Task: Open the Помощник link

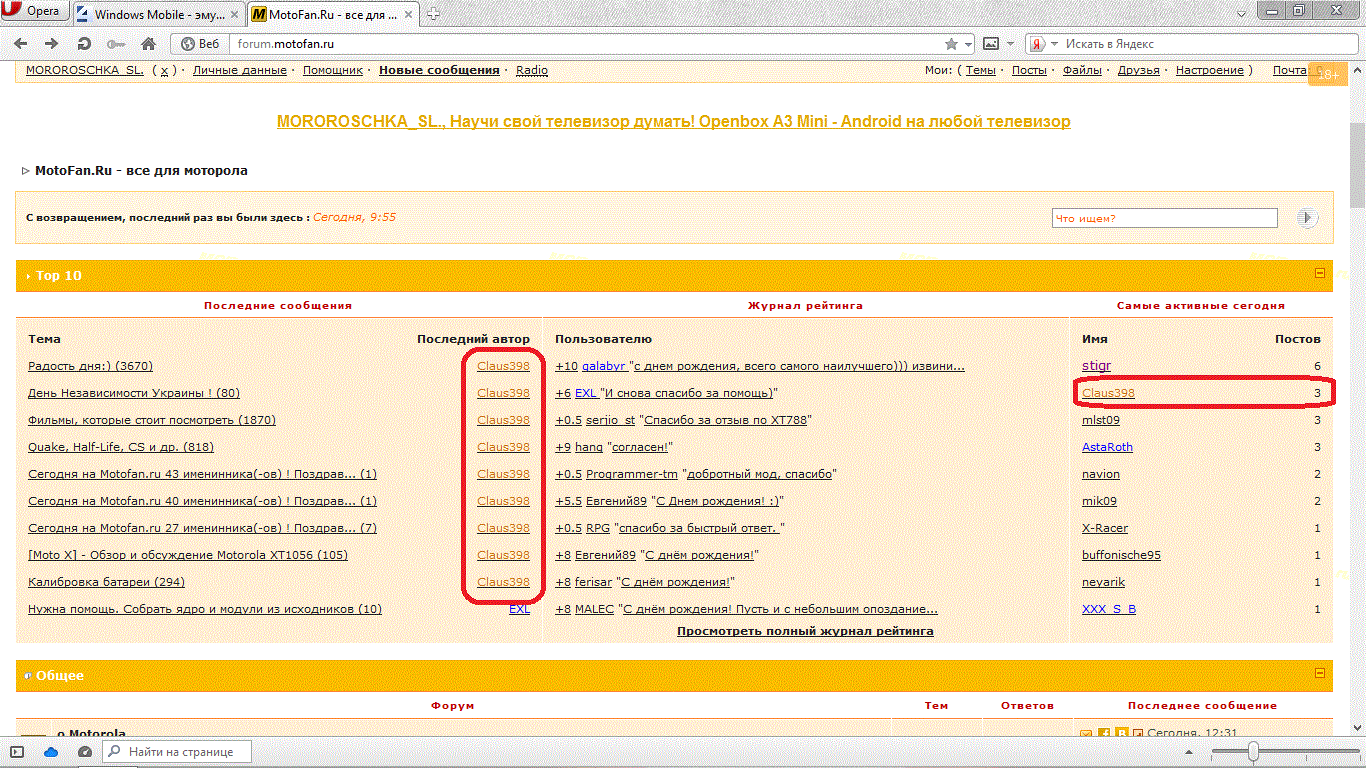Action: (x=333, y=70)
